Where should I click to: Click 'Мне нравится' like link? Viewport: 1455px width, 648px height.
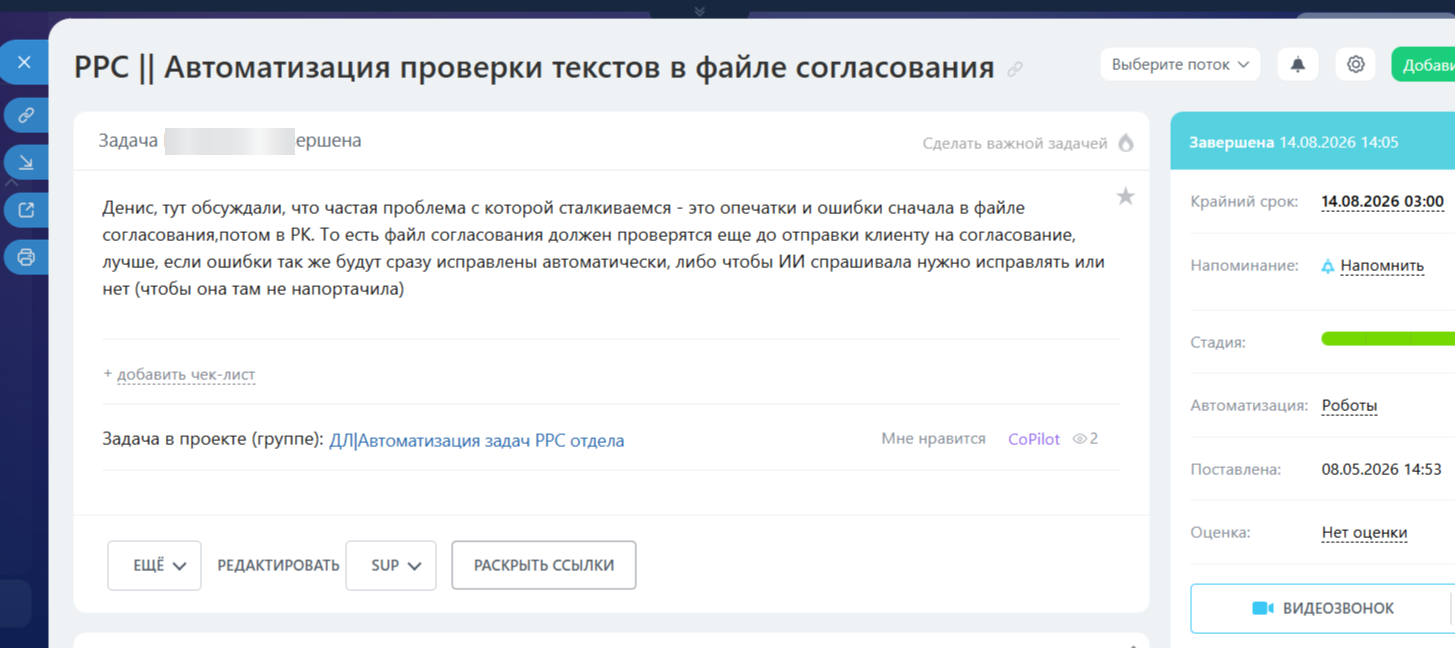coord(933,438)
